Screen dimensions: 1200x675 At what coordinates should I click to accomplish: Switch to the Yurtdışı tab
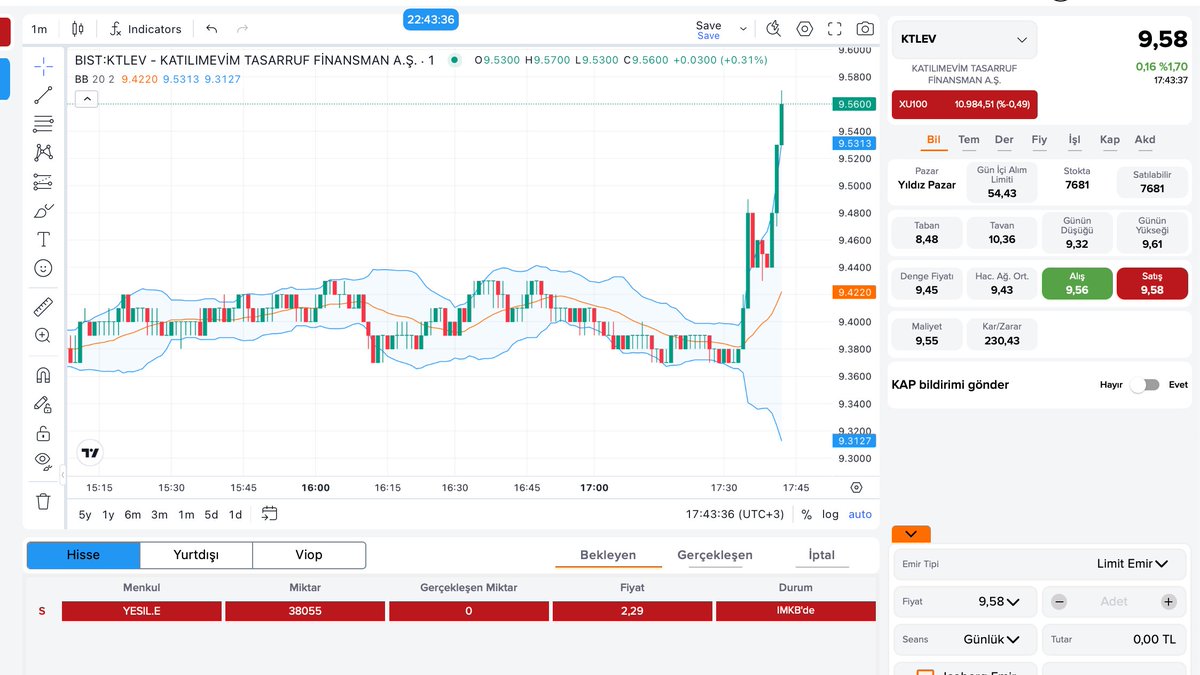pos(196,555)
